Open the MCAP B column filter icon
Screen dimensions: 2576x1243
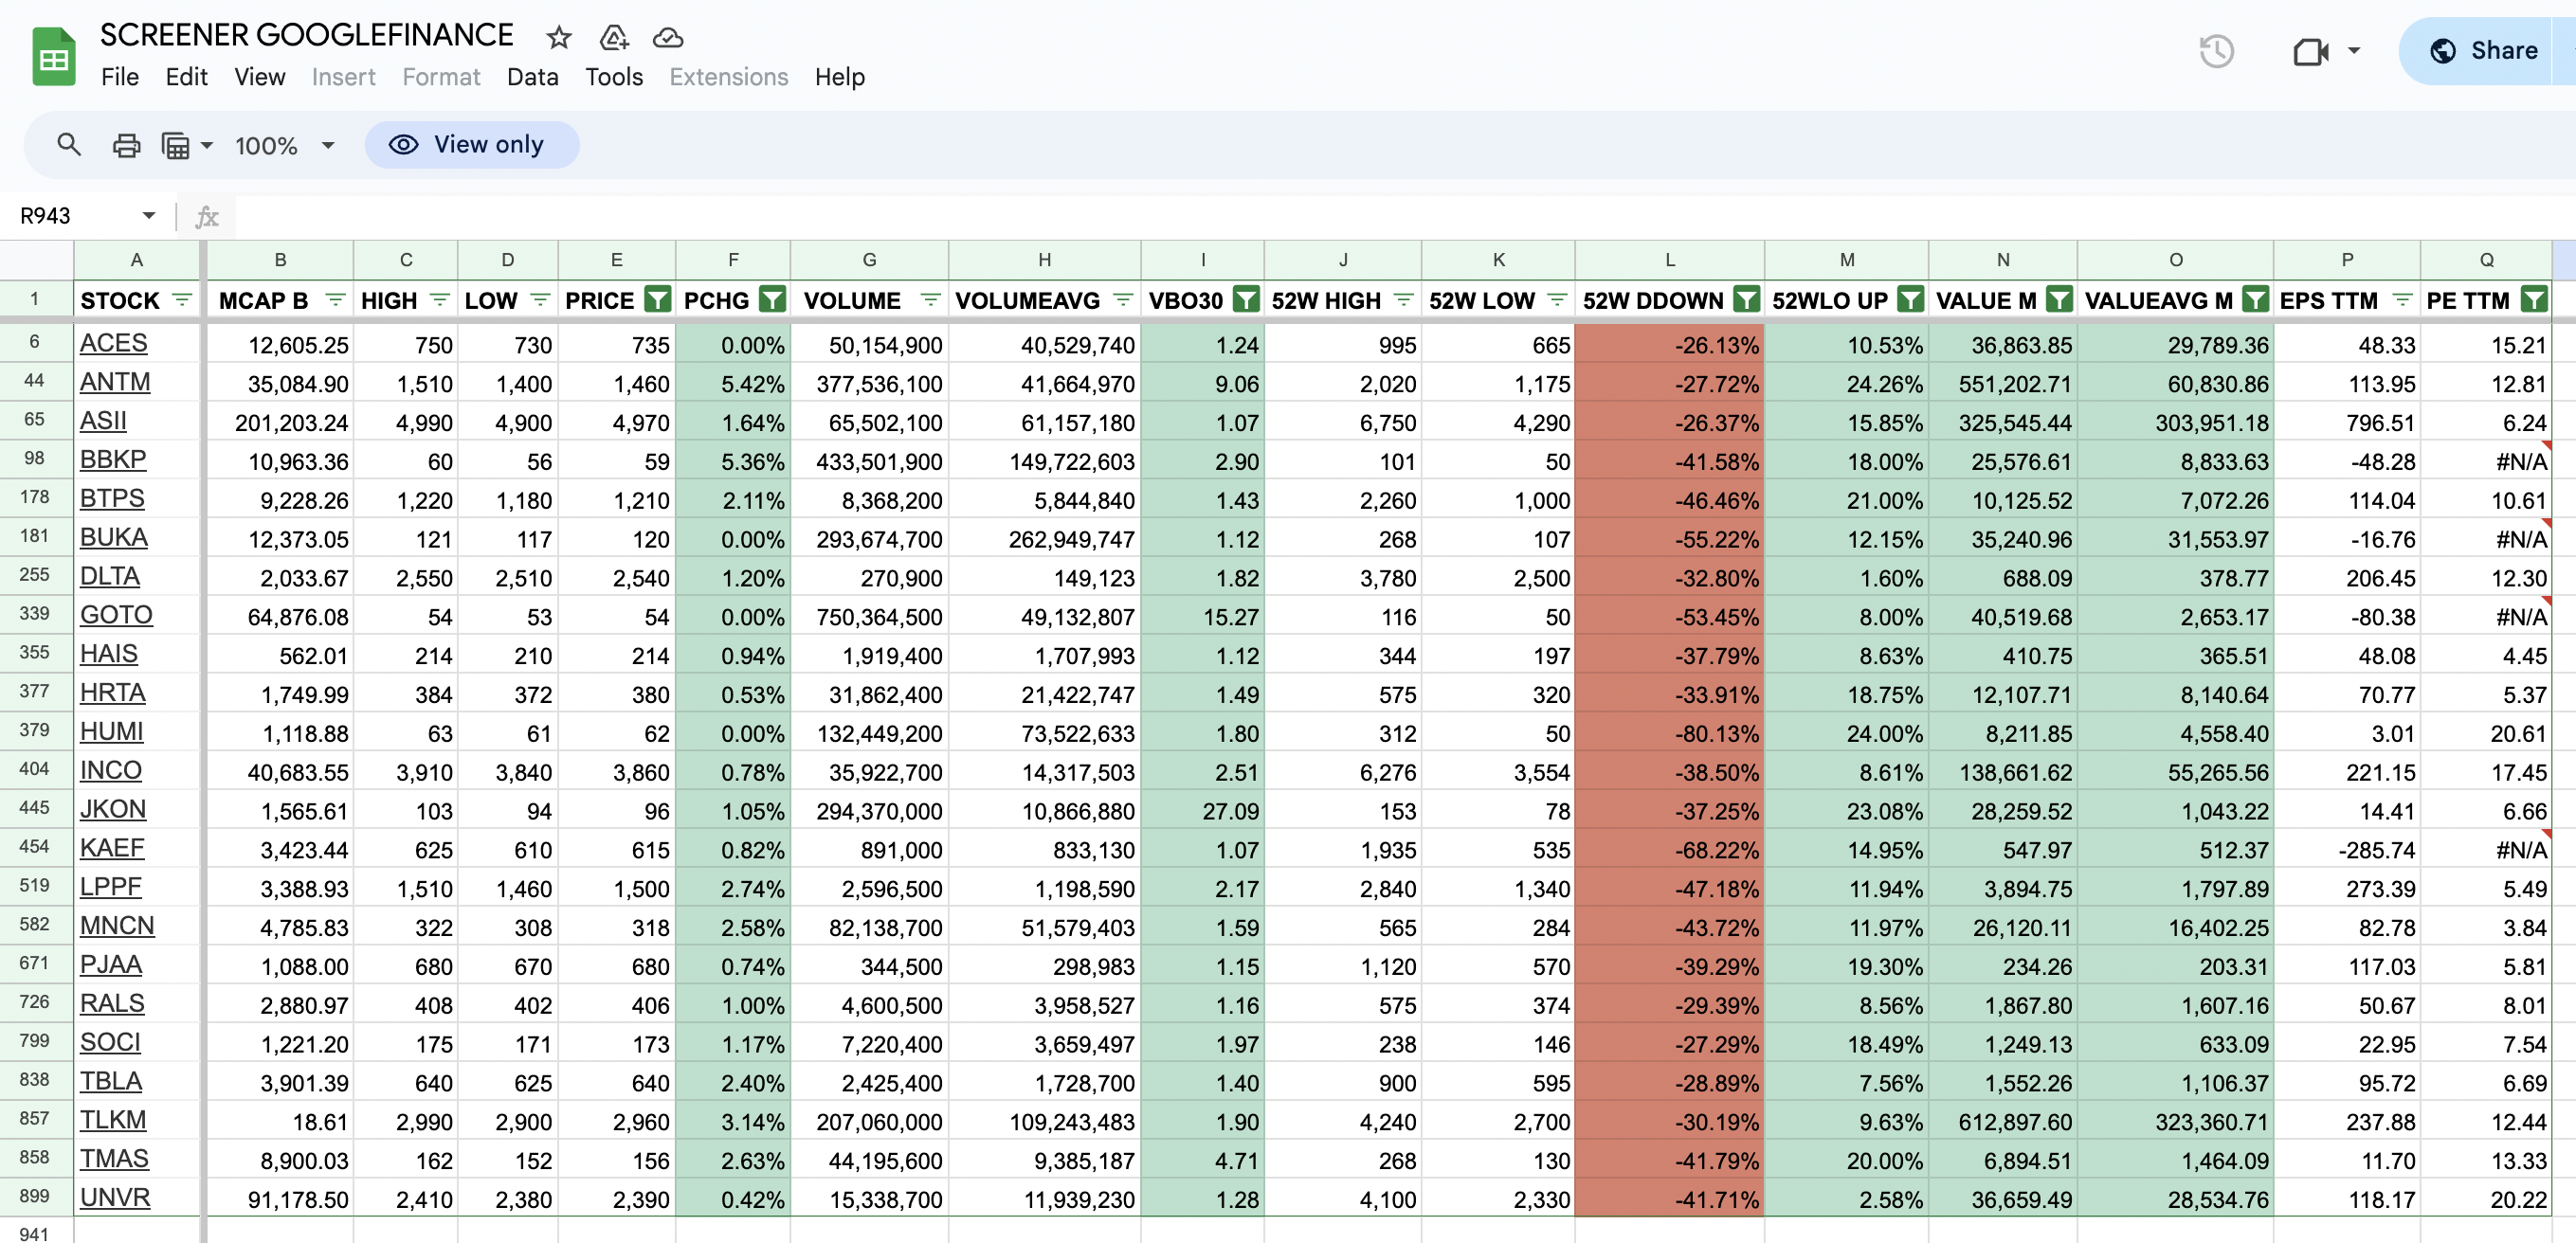pos(336,299)
